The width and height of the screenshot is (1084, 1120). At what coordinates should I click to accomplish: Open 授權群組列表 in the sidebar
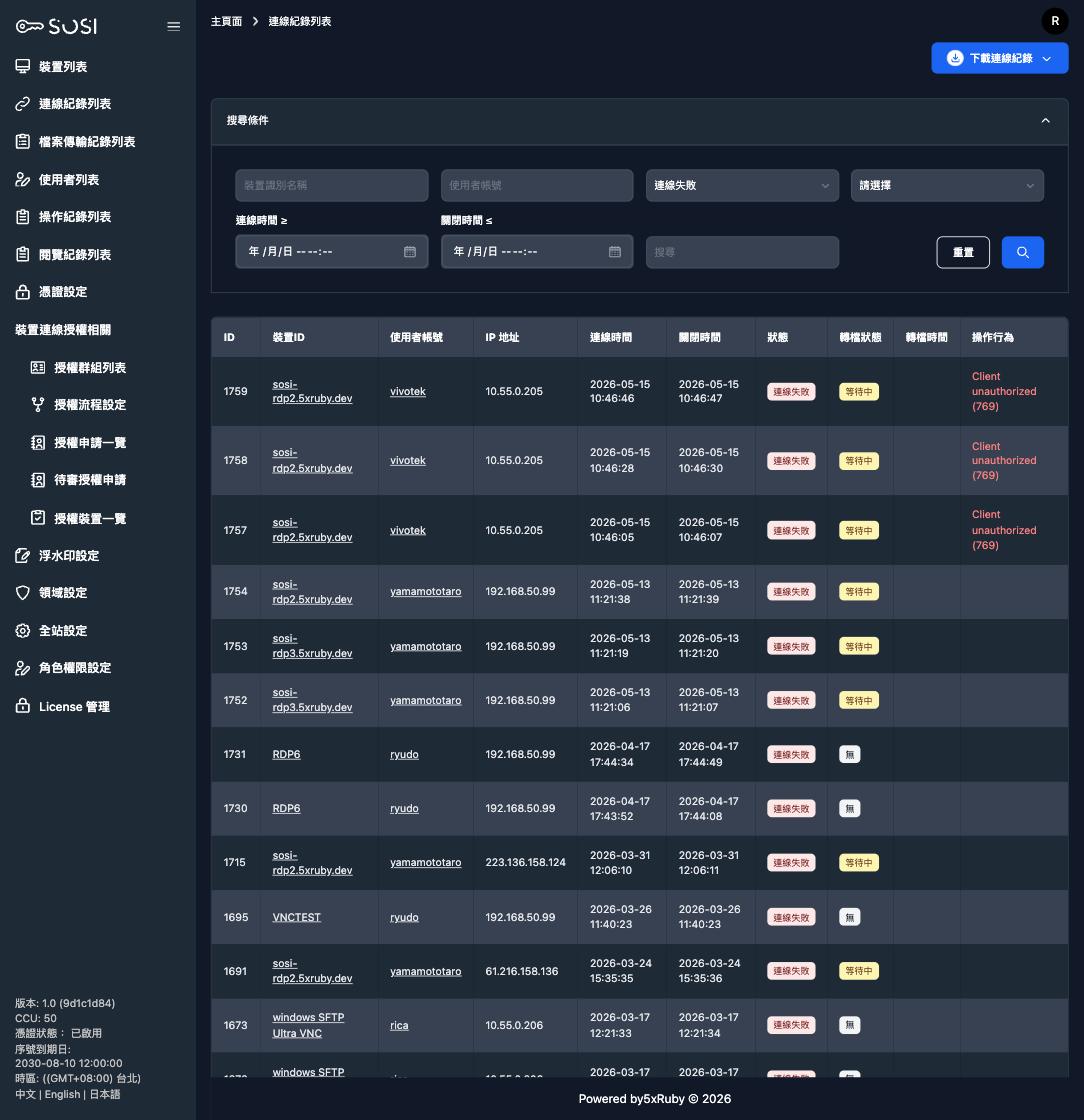click(x=90, y=368)
